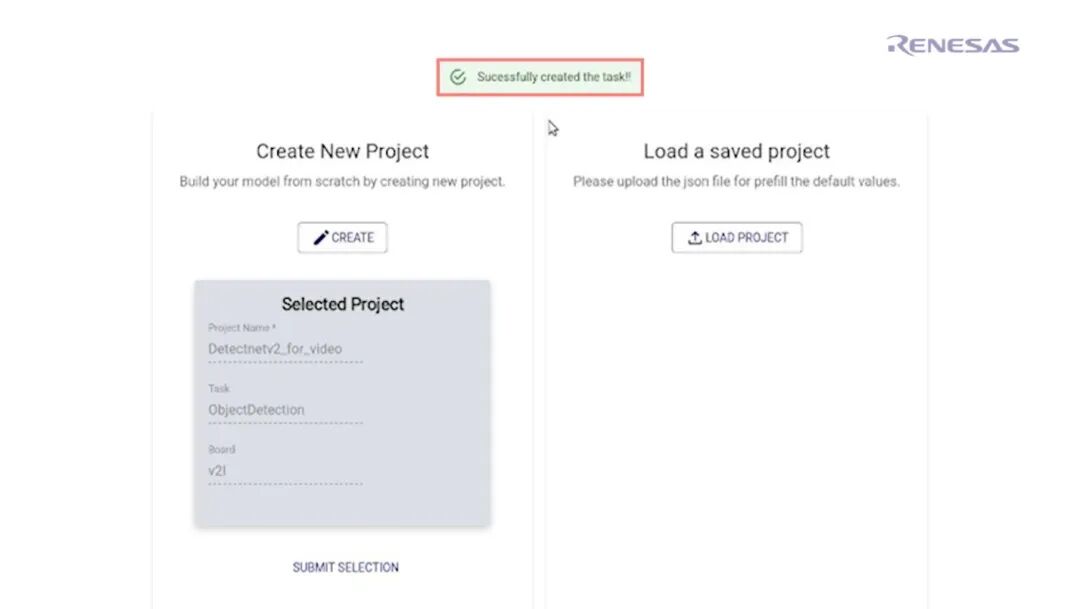Click the 'Build your model from scratch' description

[342, 182]
